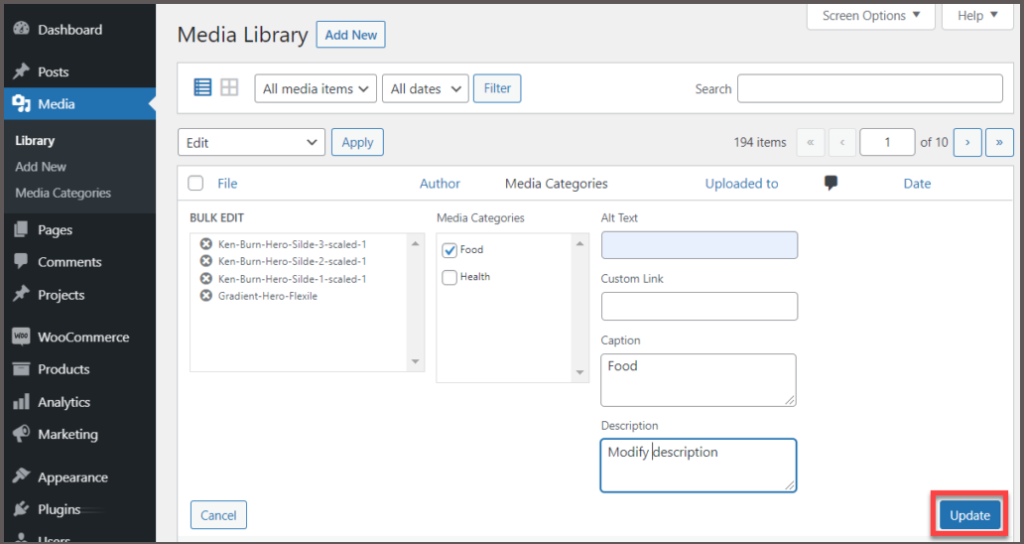Click the Update button

coord(969,515)
